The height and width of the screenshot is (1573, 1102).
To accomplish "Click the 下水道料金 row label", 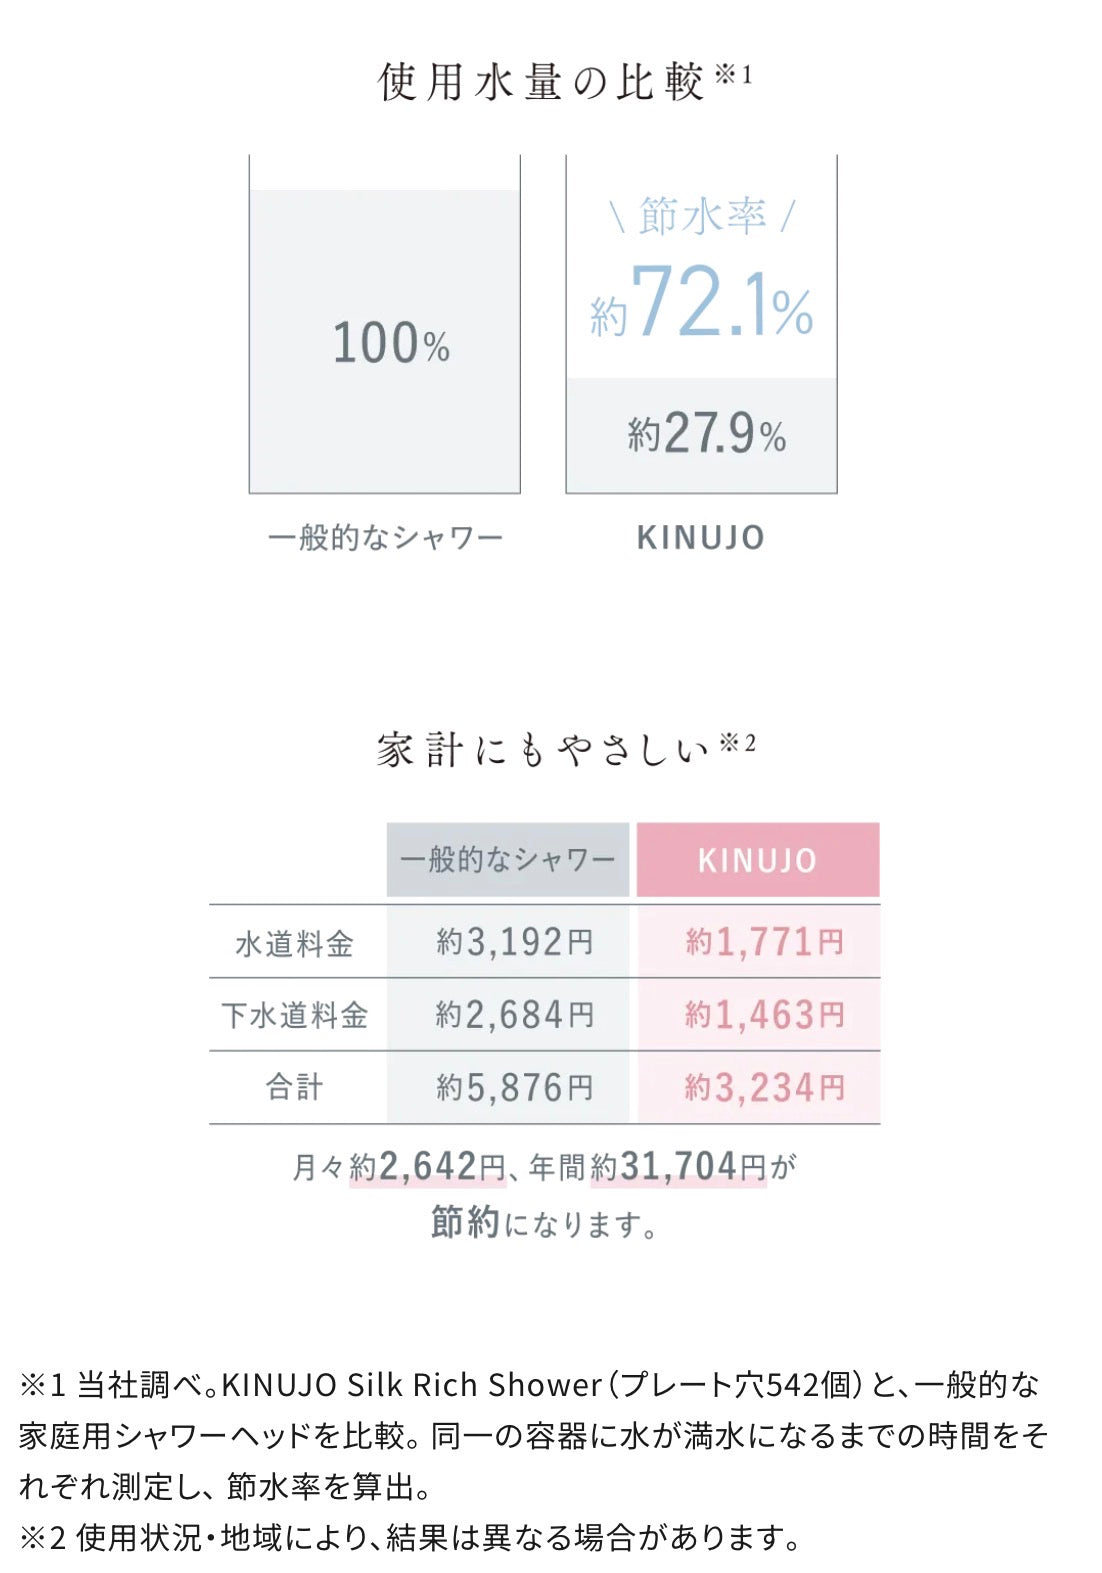I will click(295, 1015).
